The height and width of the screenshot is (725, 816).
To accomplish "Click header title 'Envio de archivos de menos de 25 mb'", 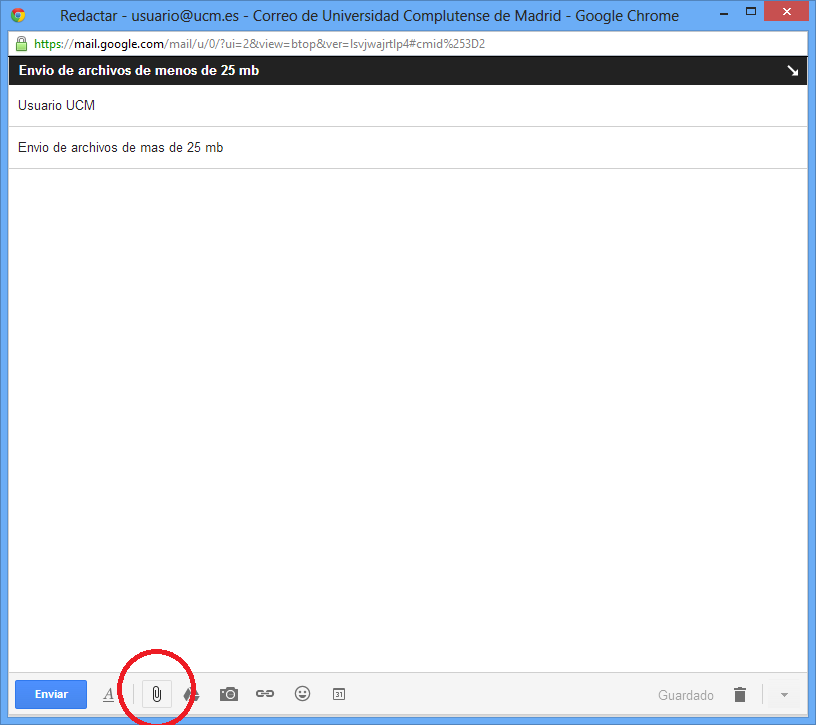I will click(139, 70).
